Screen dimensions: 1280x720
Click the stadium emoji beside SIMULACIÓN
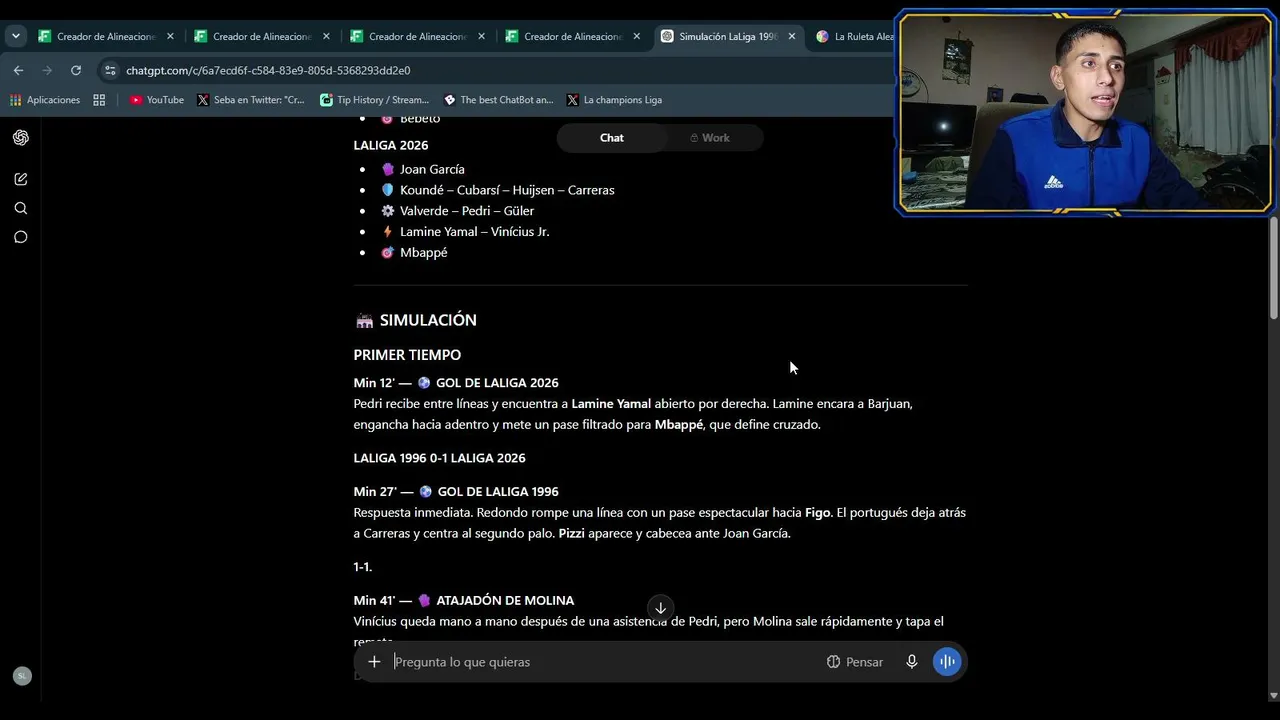364,321
